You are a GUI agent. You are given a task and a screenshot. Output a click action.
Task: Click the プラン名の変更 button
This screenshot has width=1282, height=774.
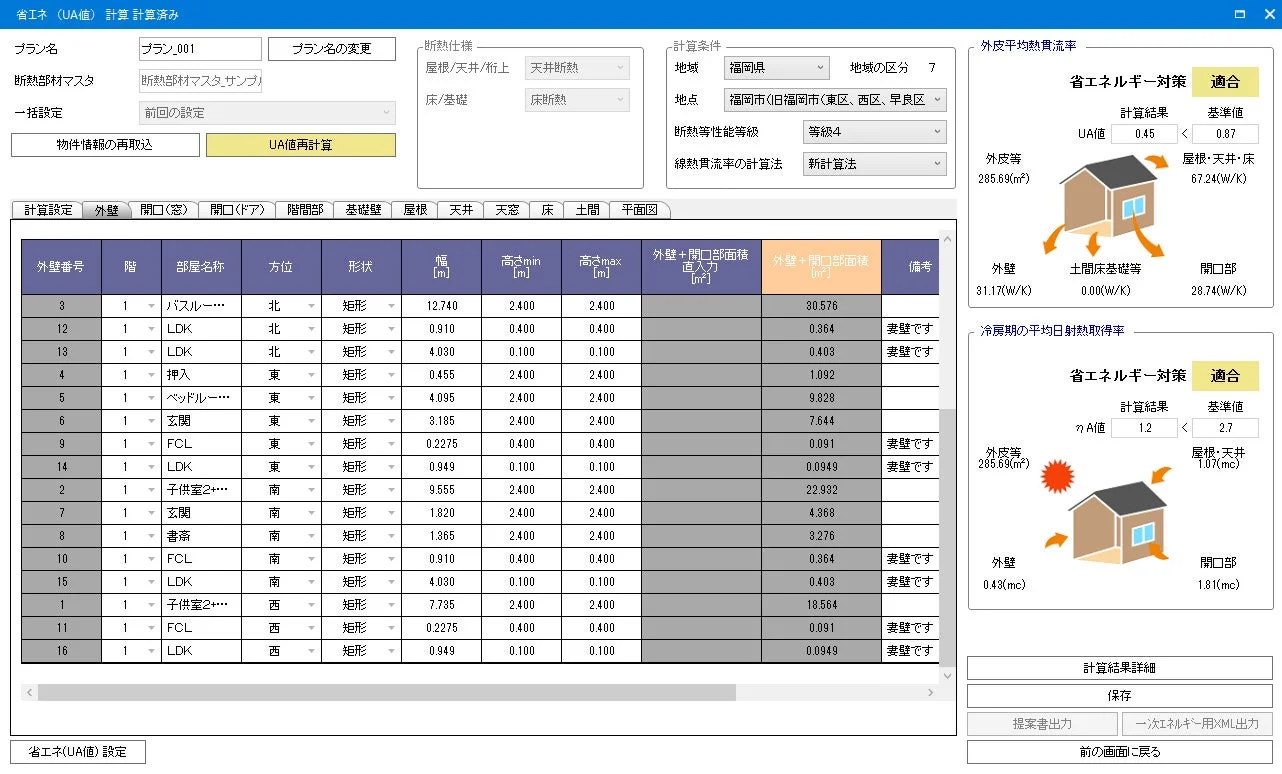331,48
